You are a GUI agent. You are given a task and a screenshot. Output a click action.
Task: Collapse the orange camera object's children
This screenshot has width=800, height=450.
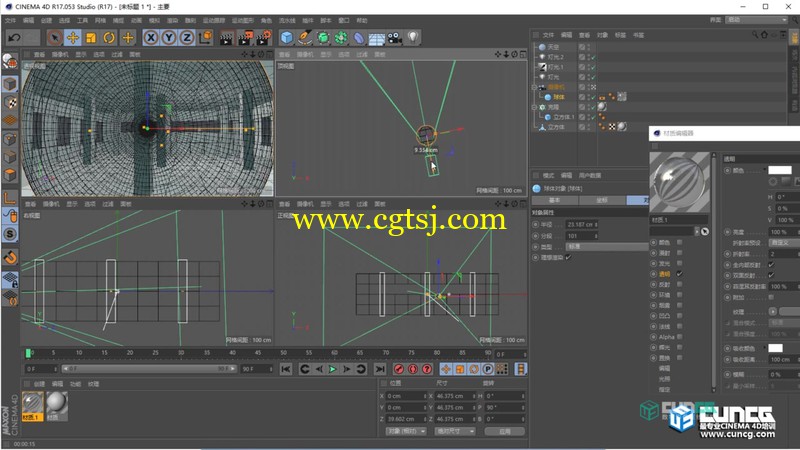535,87
